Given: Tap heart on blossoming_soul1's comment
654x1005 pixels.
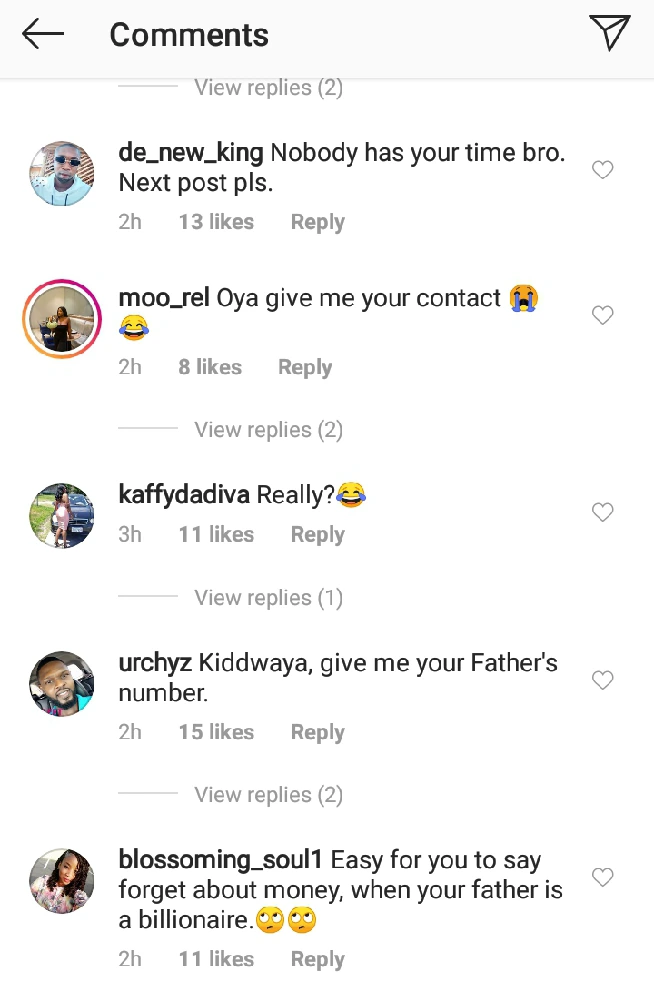Looking at the screenshot, I should pyautogui.click(x=602, y=877).
